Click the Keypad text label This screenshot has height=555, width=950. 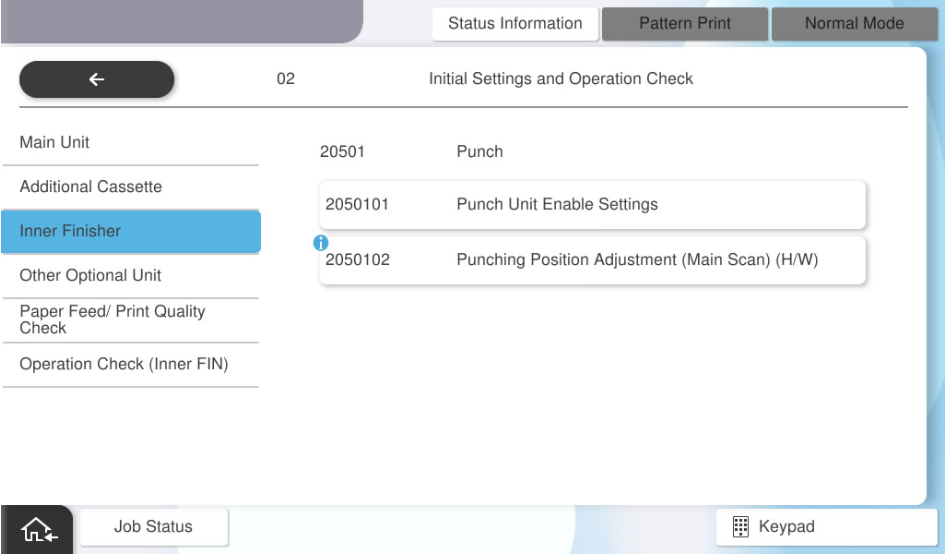tap(786, 527)
